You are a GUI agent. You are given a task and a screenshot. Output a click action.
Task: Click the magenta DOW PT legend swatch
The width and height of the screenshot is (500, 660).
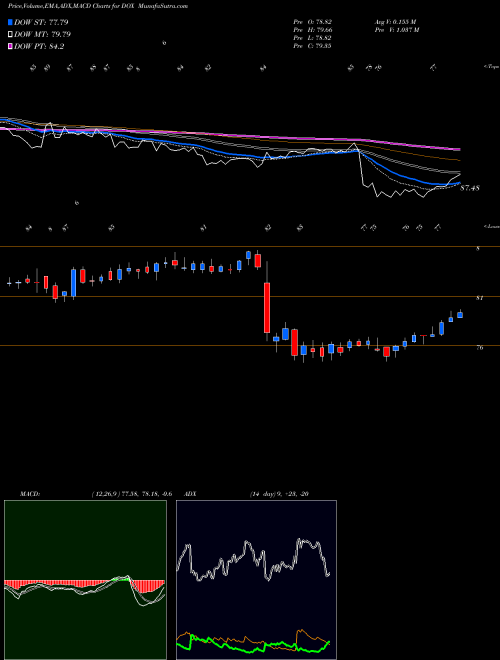[10, 47]
